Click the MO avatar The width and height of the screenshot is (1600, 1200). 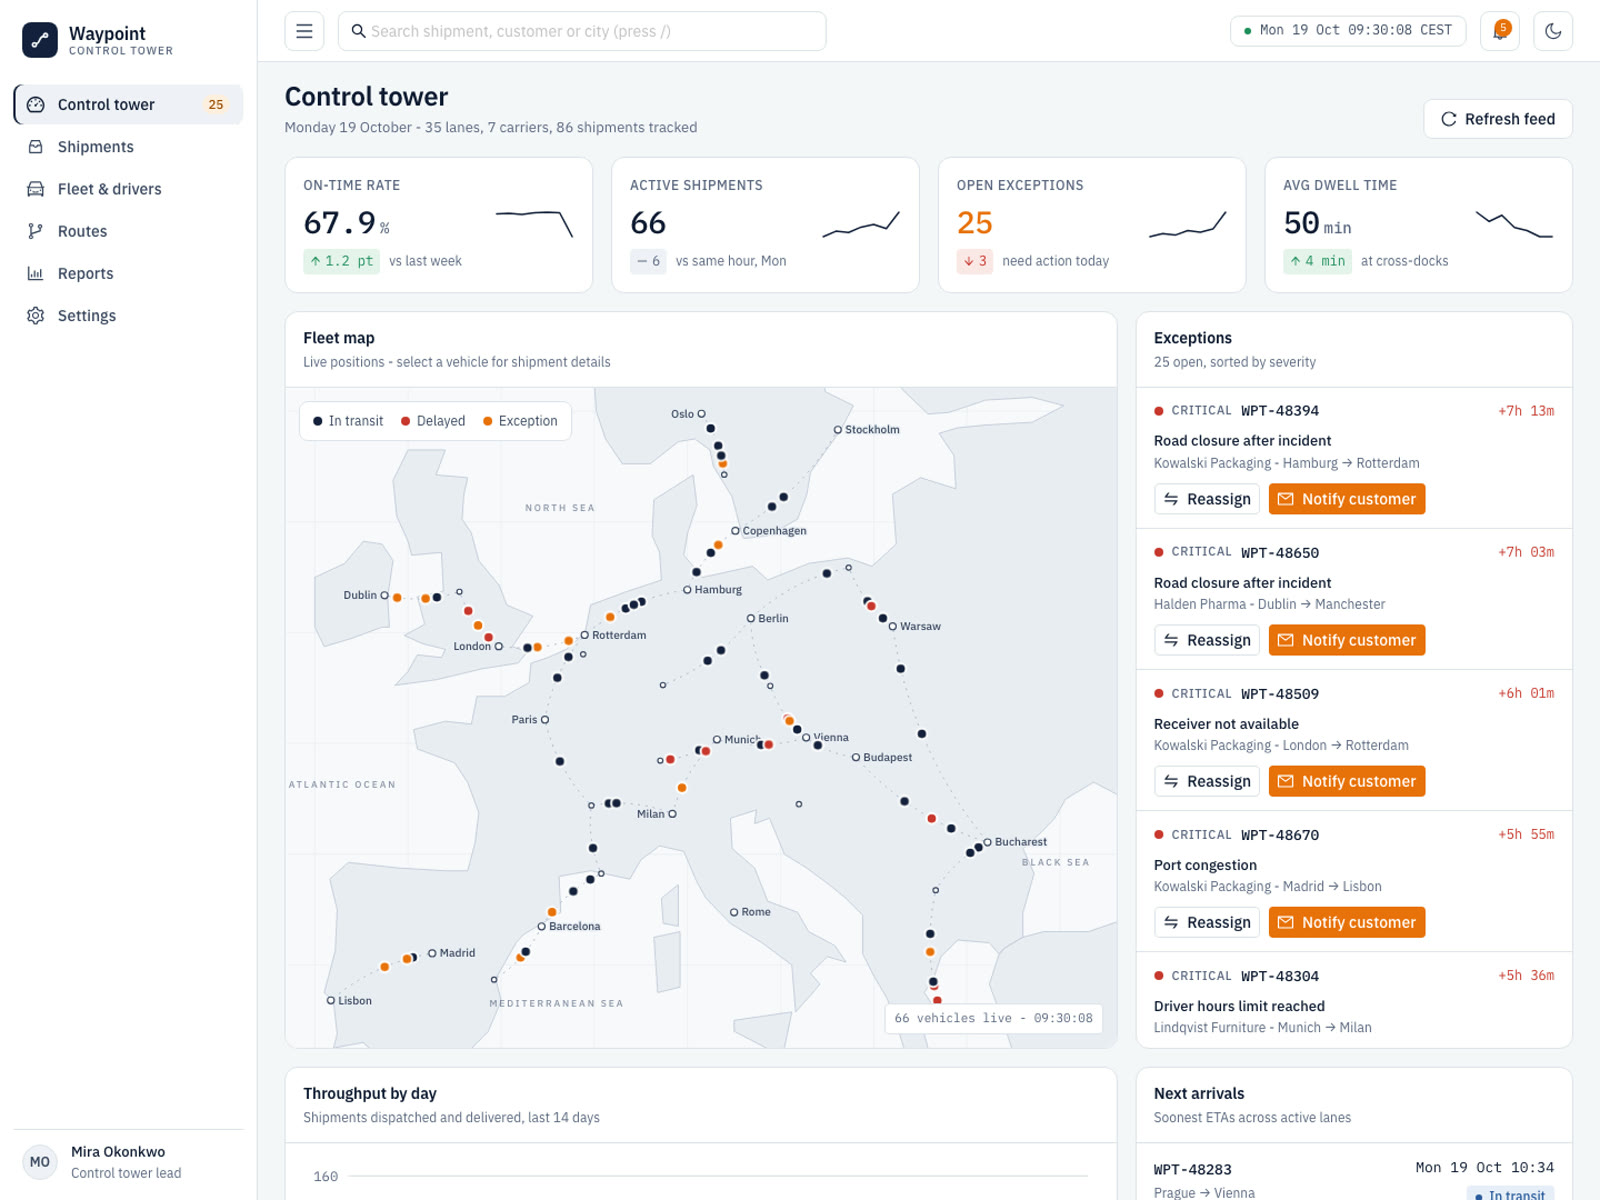click(40, 1162)
